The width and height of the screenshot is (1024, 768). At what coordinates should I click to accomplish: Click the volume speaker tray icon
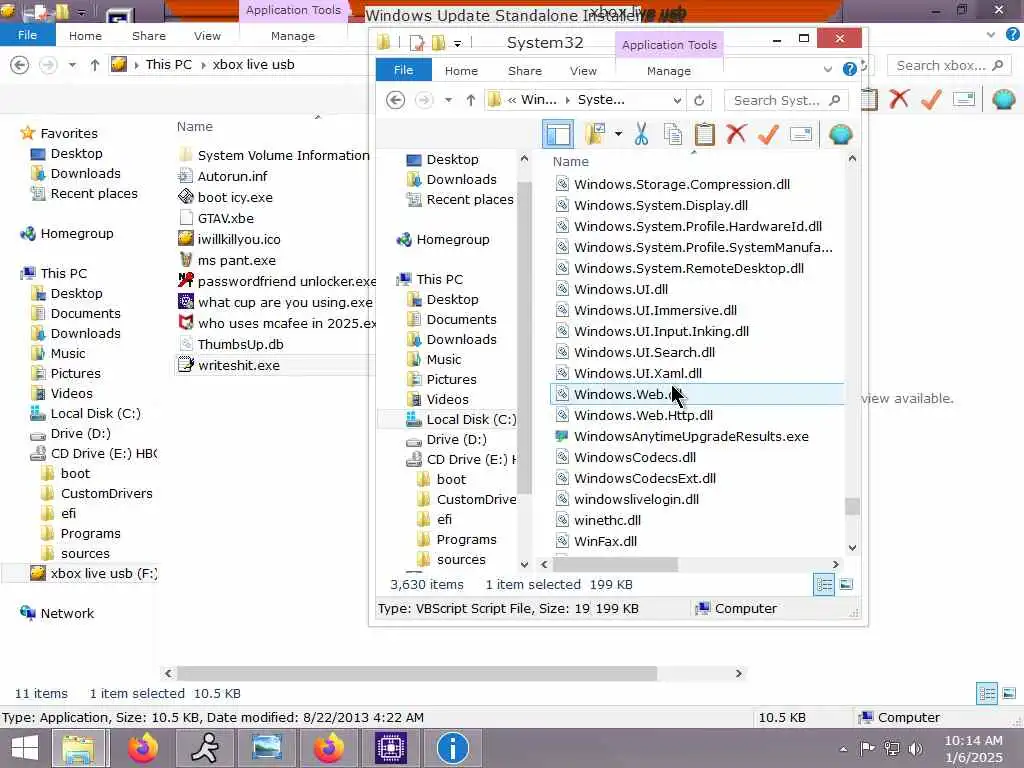(916, 749)
